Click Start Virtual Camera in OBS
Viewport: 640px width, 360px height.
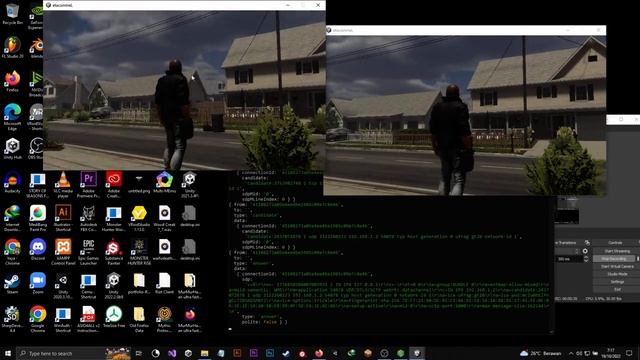tap(617, 267)
